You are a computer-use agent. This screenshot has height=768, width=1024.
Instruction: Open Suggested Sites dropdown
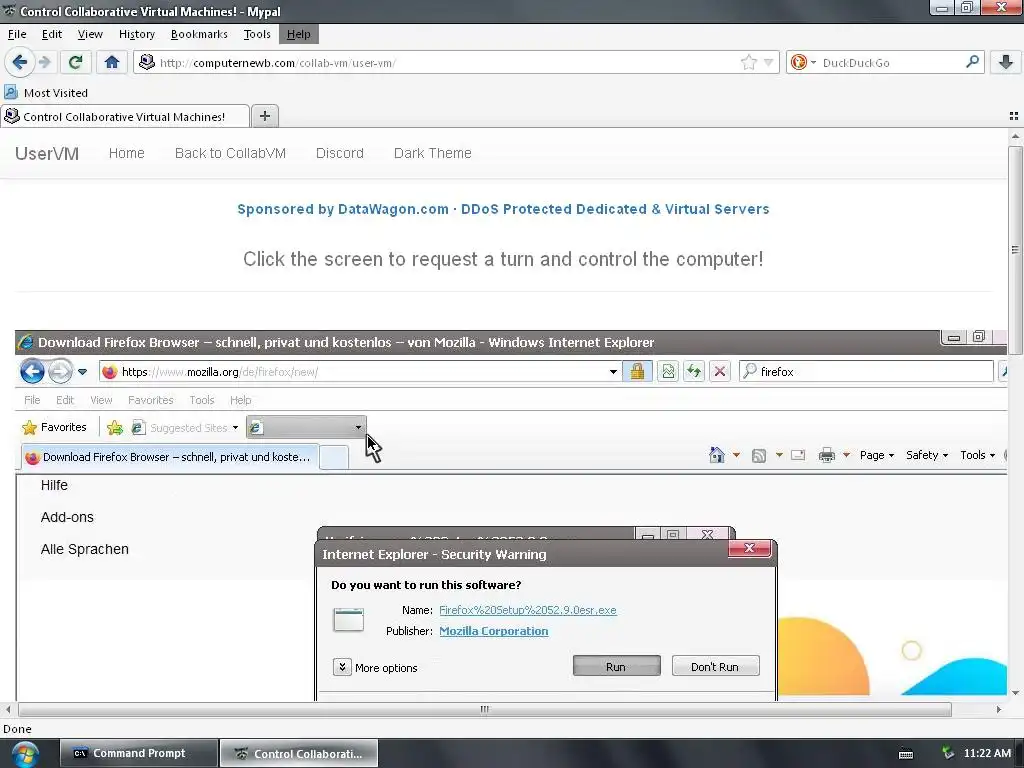point(185,428)
